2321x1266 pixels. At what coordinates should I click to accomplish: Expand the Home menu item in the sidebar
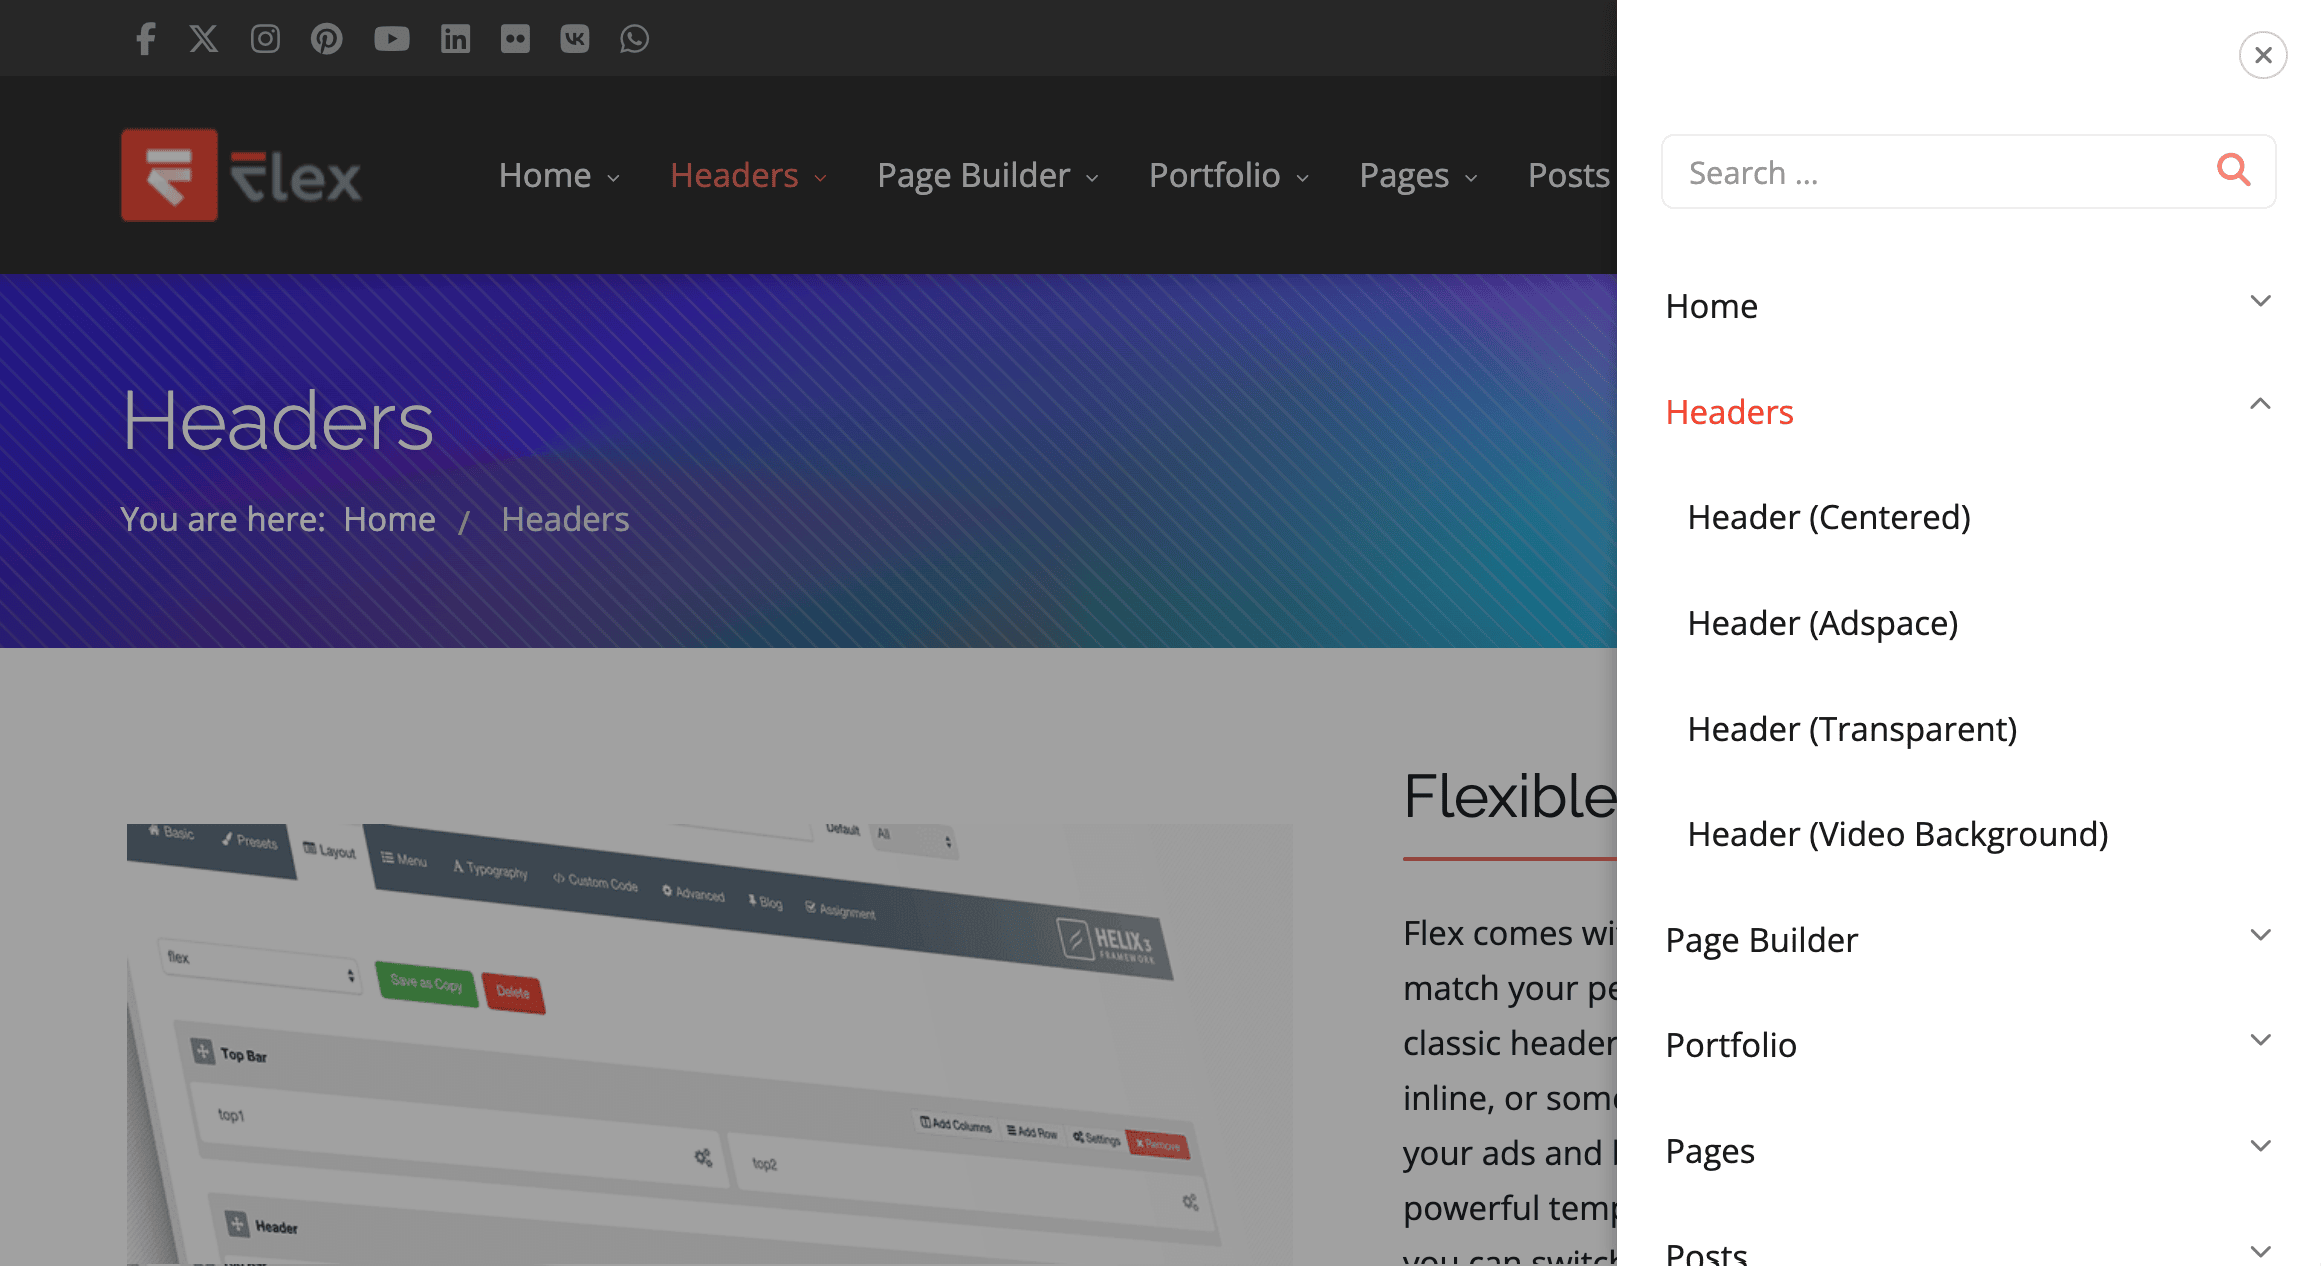click(2261, 301)
